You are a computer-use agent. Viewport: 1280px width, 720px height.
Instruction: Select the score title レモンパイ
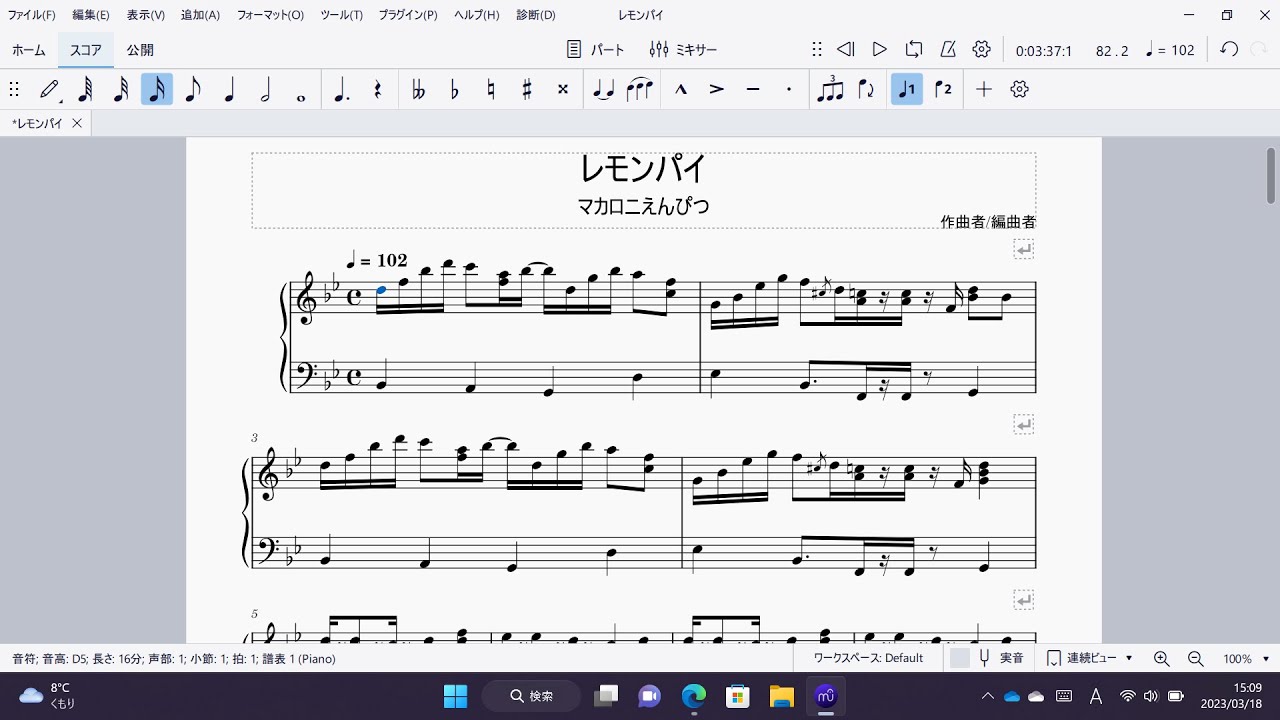[643, 169]
